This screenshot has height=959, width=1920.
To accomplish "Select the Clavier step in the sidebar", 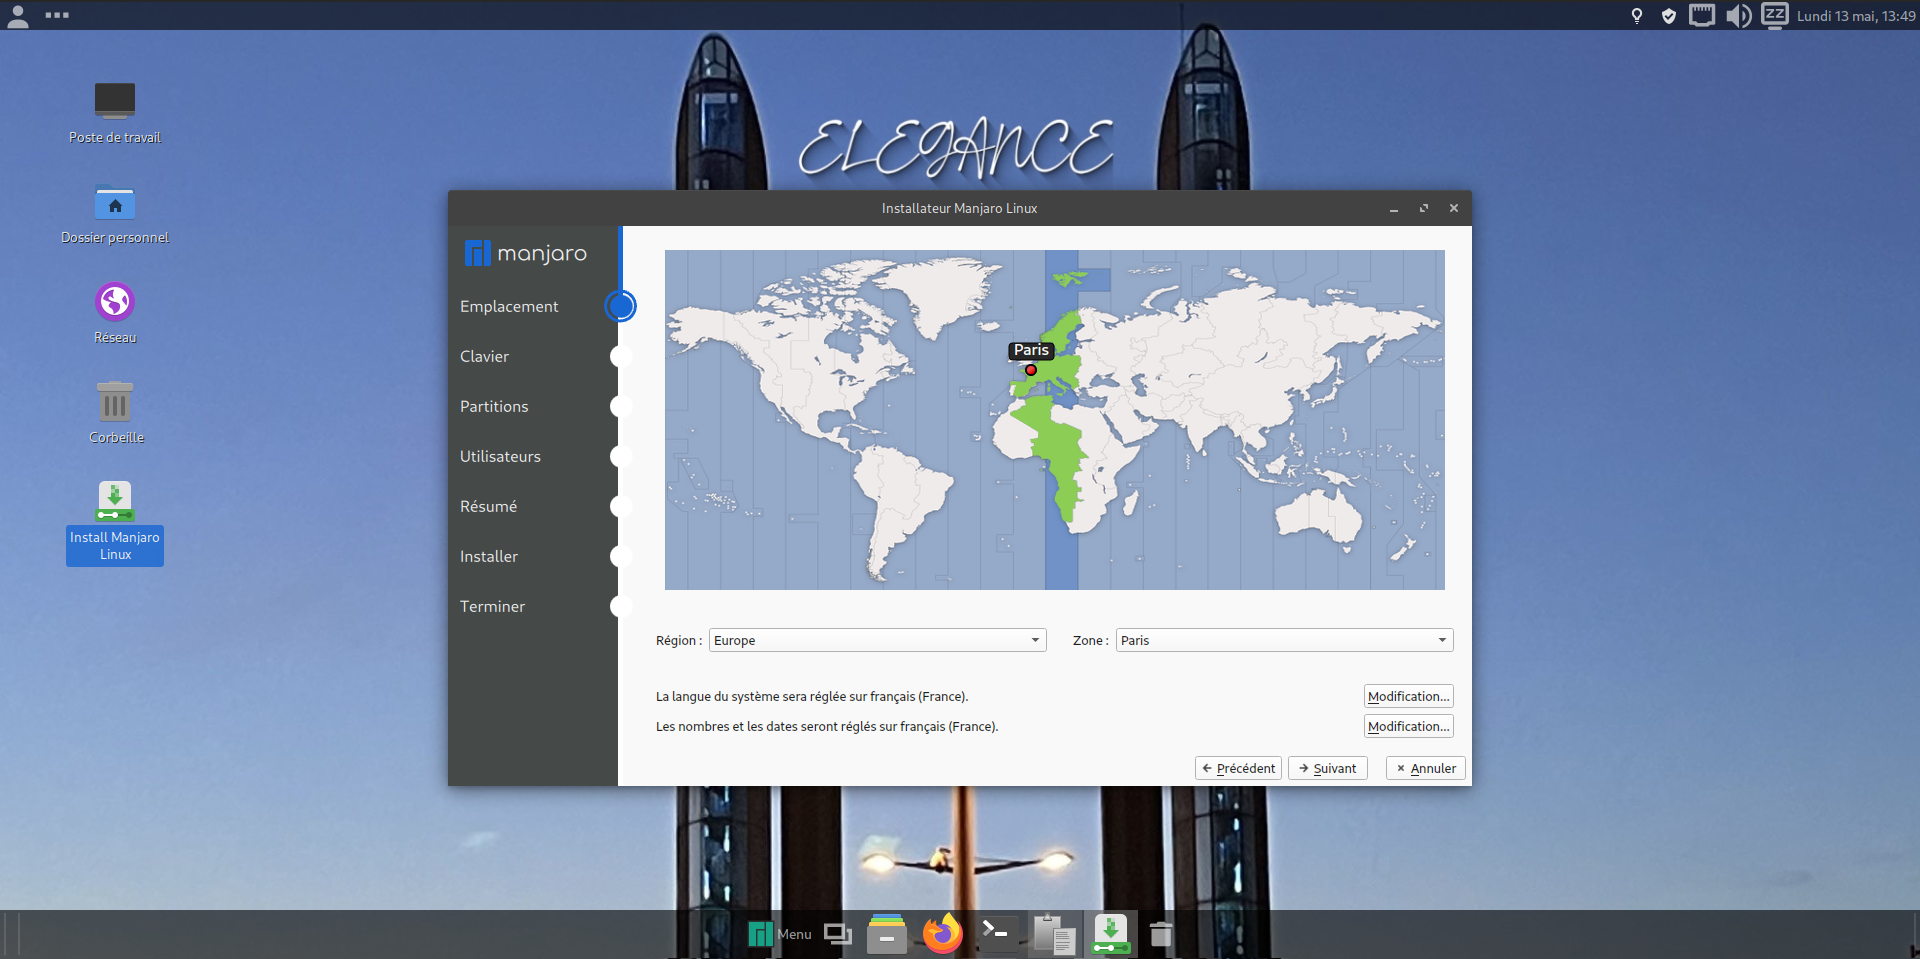I will (x=484, y=357).
